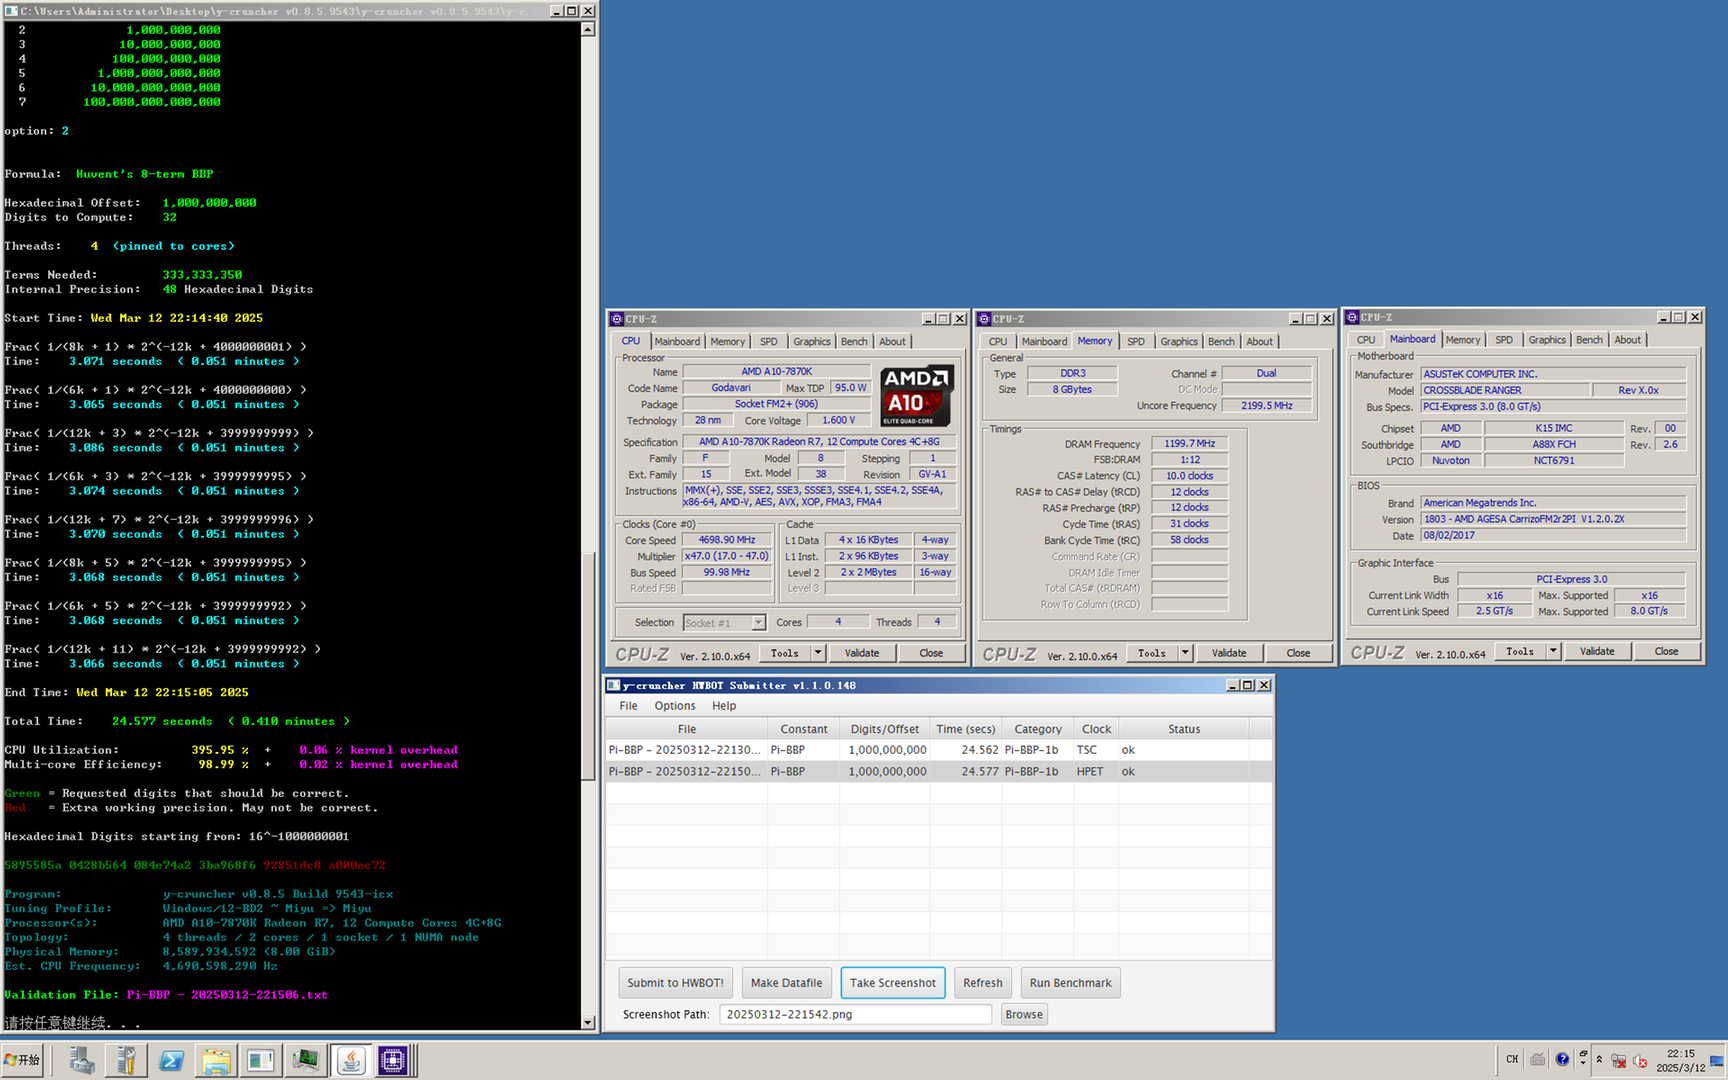Click Validate in CPU-Z CPU window
The image size is (1728, 1080).
[862, 653]
